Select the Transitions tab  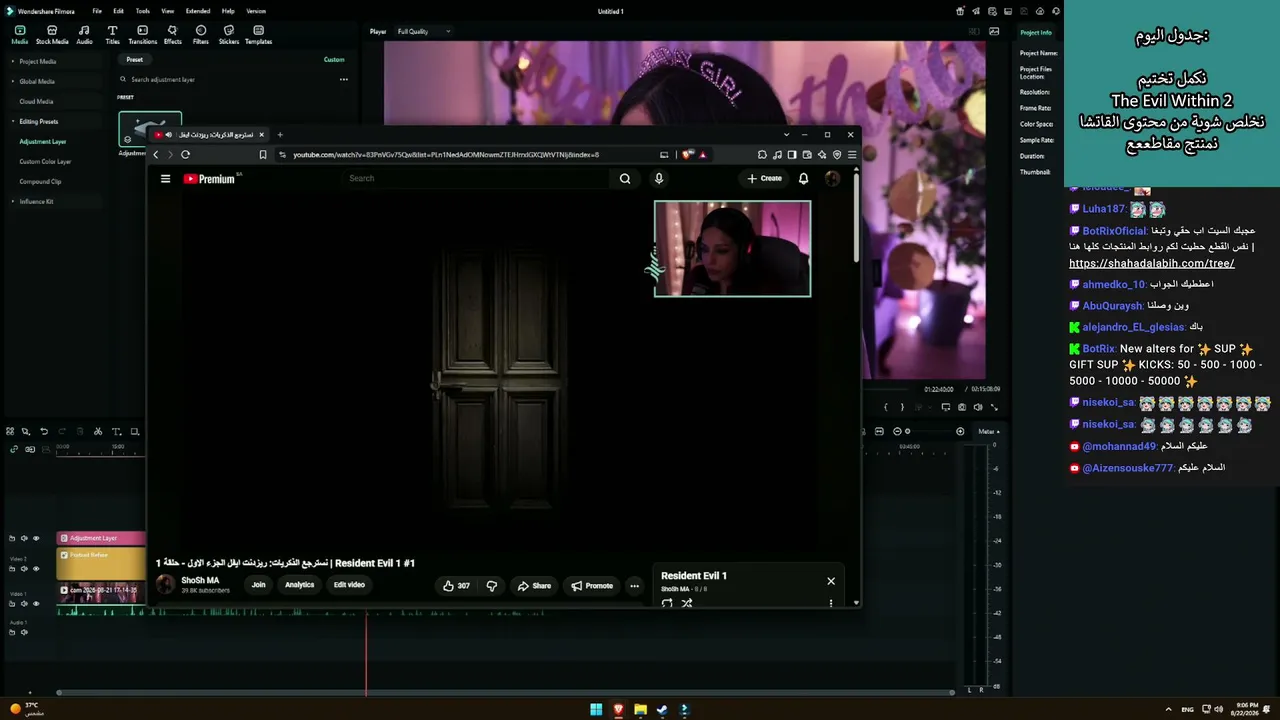pos(142,35)
